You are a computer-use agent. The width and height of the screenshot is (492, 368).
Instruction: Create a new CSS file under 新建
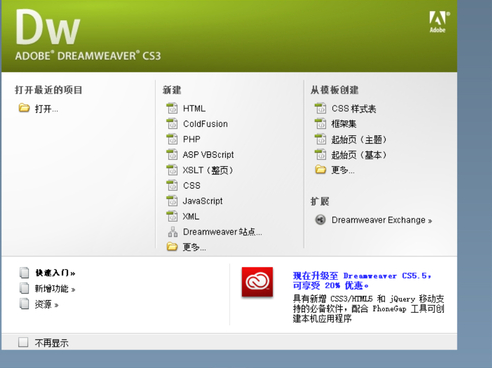192,185
